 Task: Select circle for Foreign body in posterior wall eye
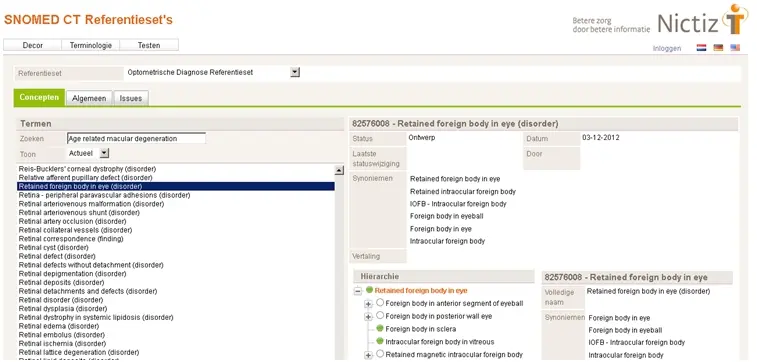[380, 316]
